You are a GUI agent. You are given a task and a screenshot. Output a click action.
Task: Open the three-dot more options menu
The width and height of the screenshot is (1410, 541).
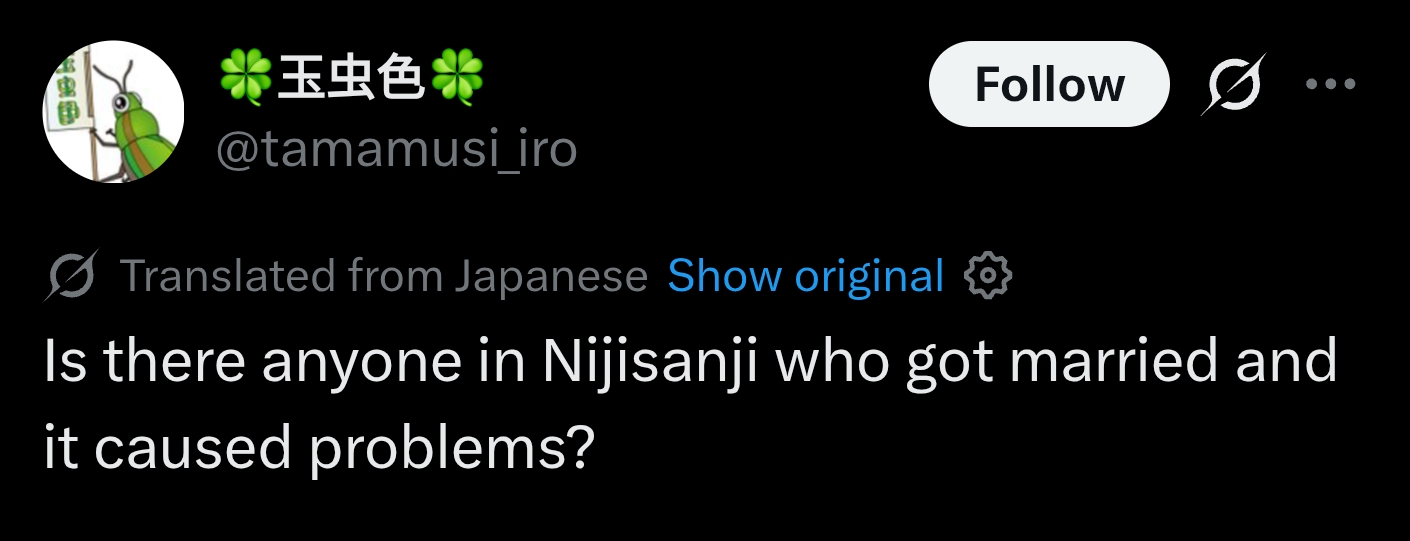(1331, 84)
